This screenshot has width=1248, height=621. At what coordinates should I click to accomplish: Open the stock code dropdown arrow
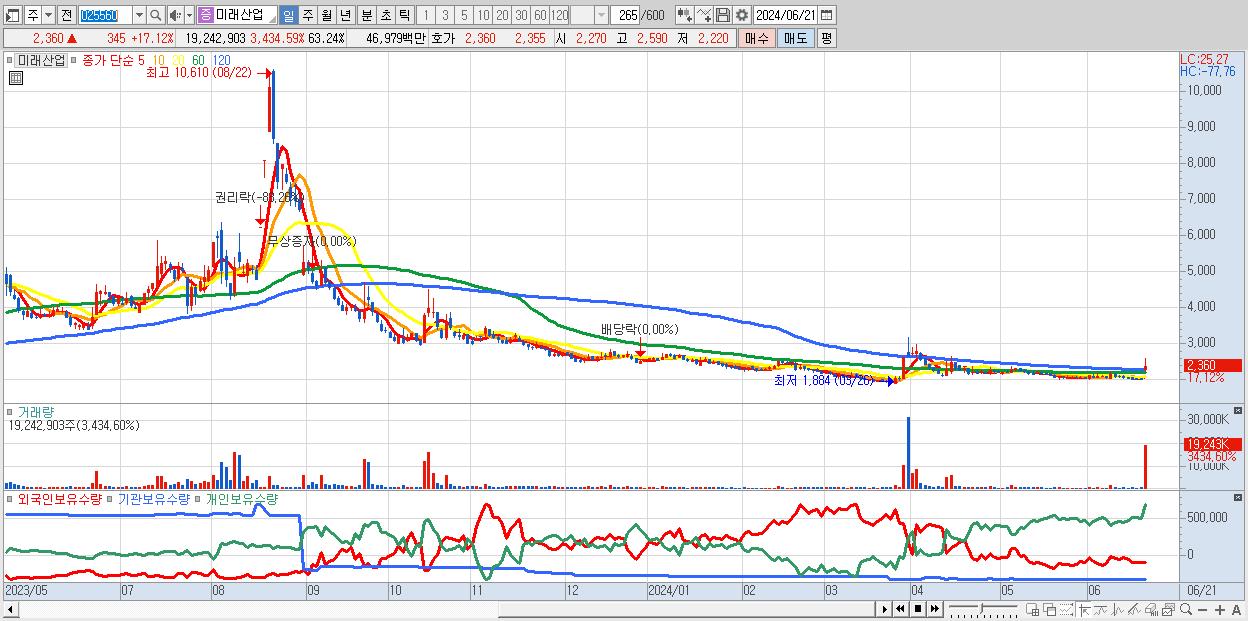[139, 15]
